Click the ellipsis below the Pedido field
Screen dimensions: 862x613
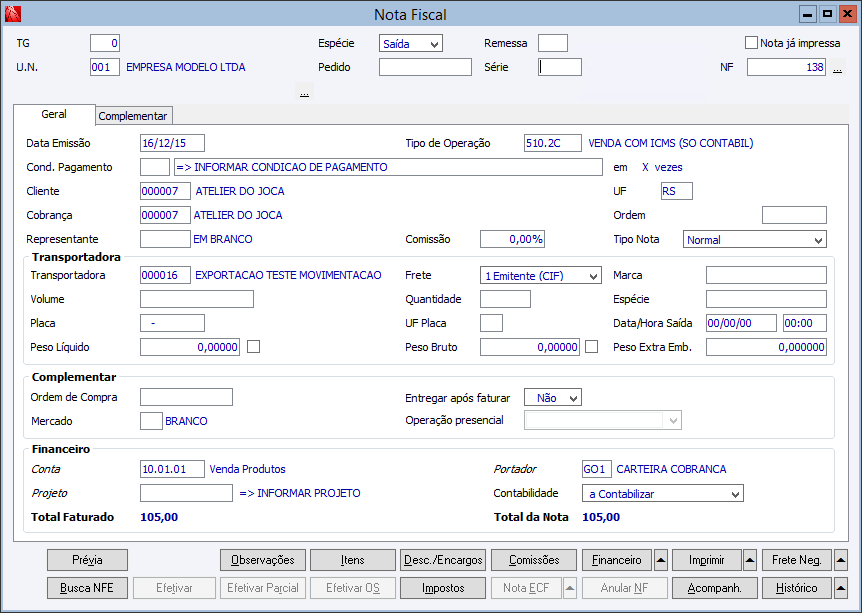click(304, 92)
